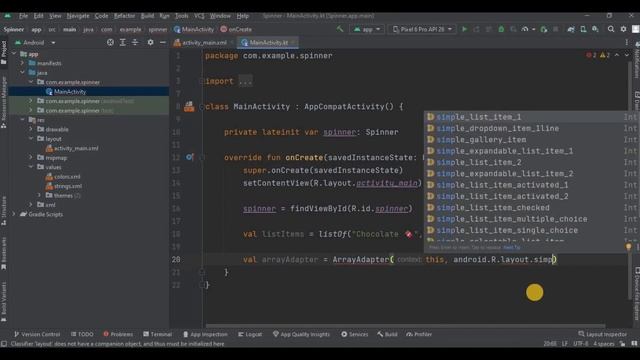
Task: Click onCreate in the navigation breadcrumb
Action: click(236, 29)
